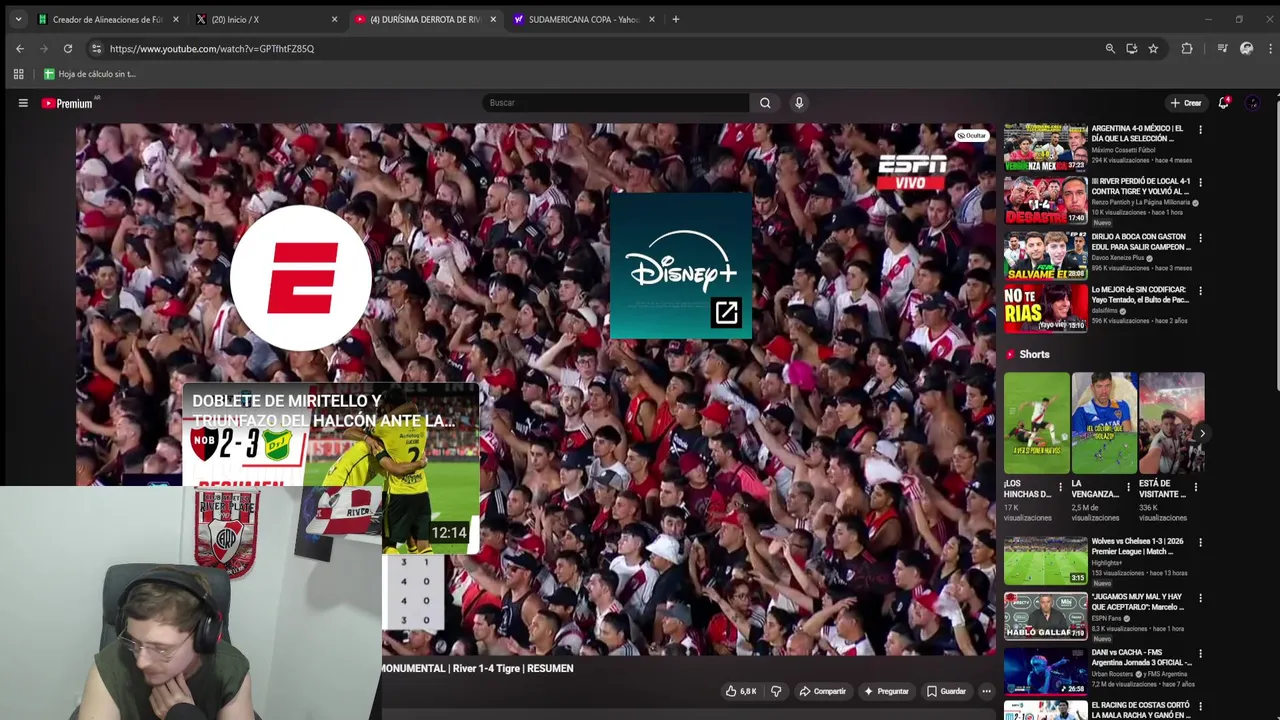The height and width of the screenshot is (720, 1280).
Task: Click the ESPN channel circle on end screen
Action: click(301, 278)
